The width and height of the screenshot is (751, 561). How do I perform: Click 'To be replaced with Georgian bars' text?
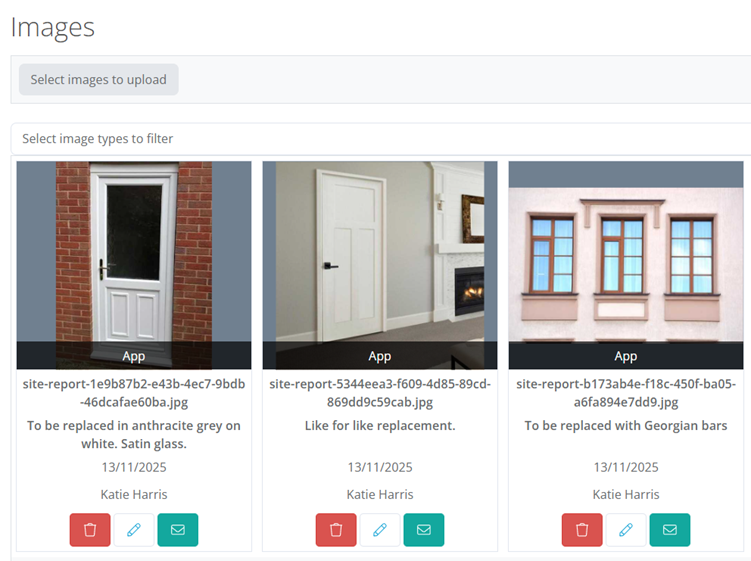pyautogui.click(x=626, y=426)
